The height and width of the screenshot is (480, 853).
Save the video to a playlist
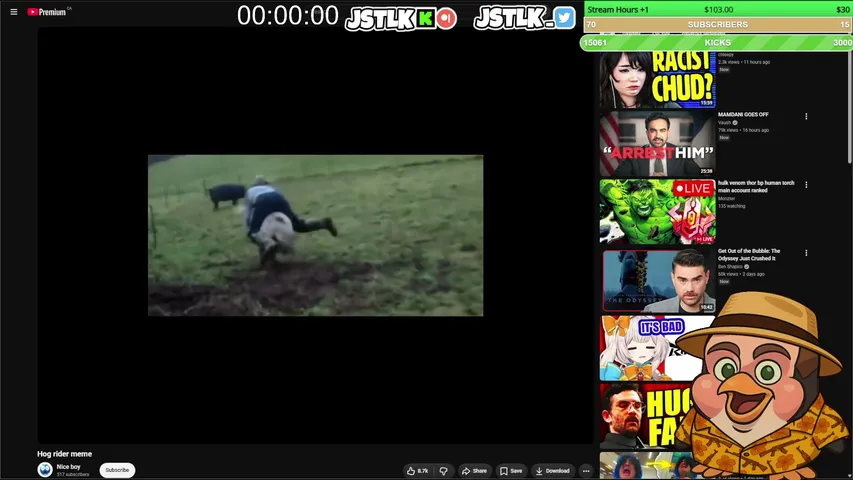[x=511, y=471]
